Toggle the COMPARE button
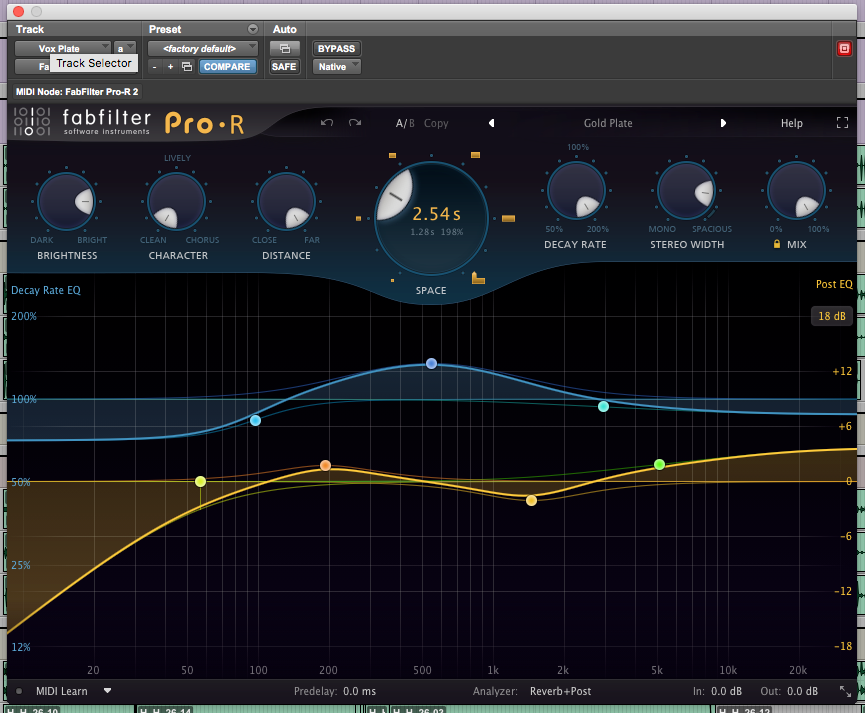Image resolution: width=865 pixels, height=713 pixels. 227,67
